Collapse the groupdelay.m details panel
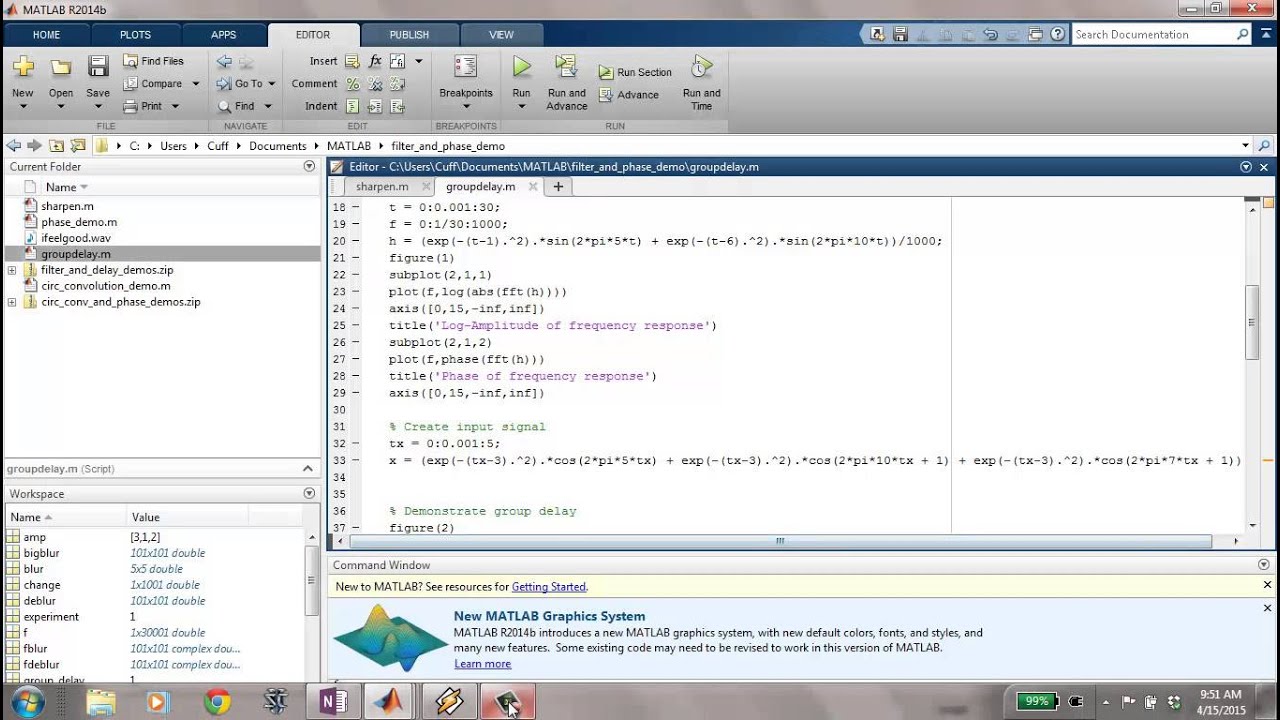The width and height of the screenshot is (1280, 720). [308, 468]
